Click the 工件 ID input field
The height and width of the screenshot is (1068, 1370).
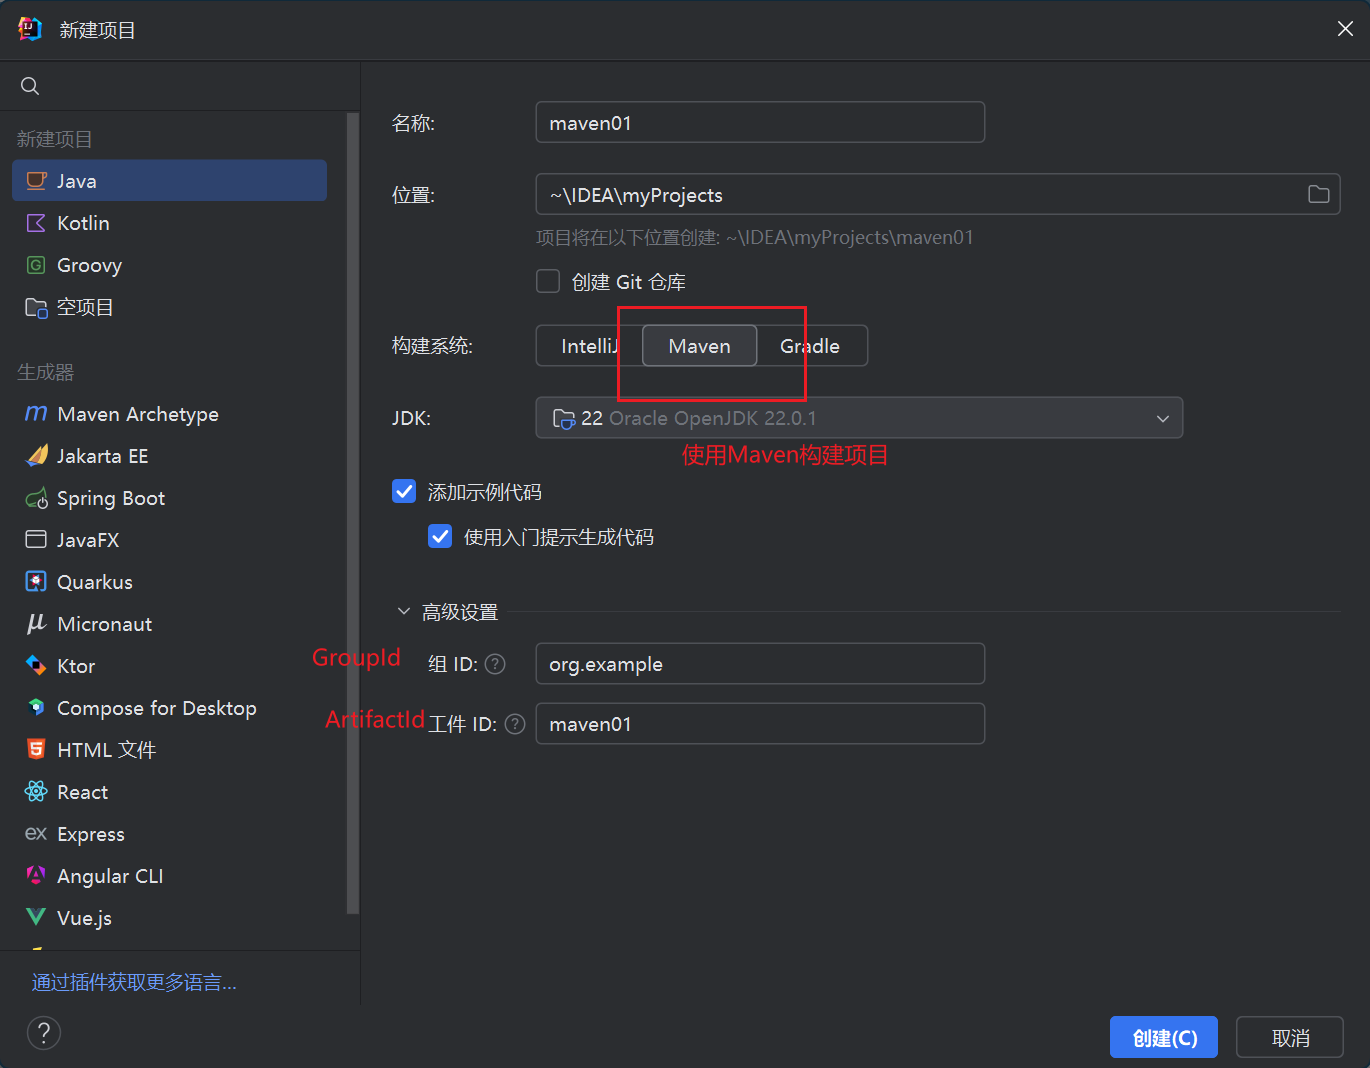coord(760,723)
